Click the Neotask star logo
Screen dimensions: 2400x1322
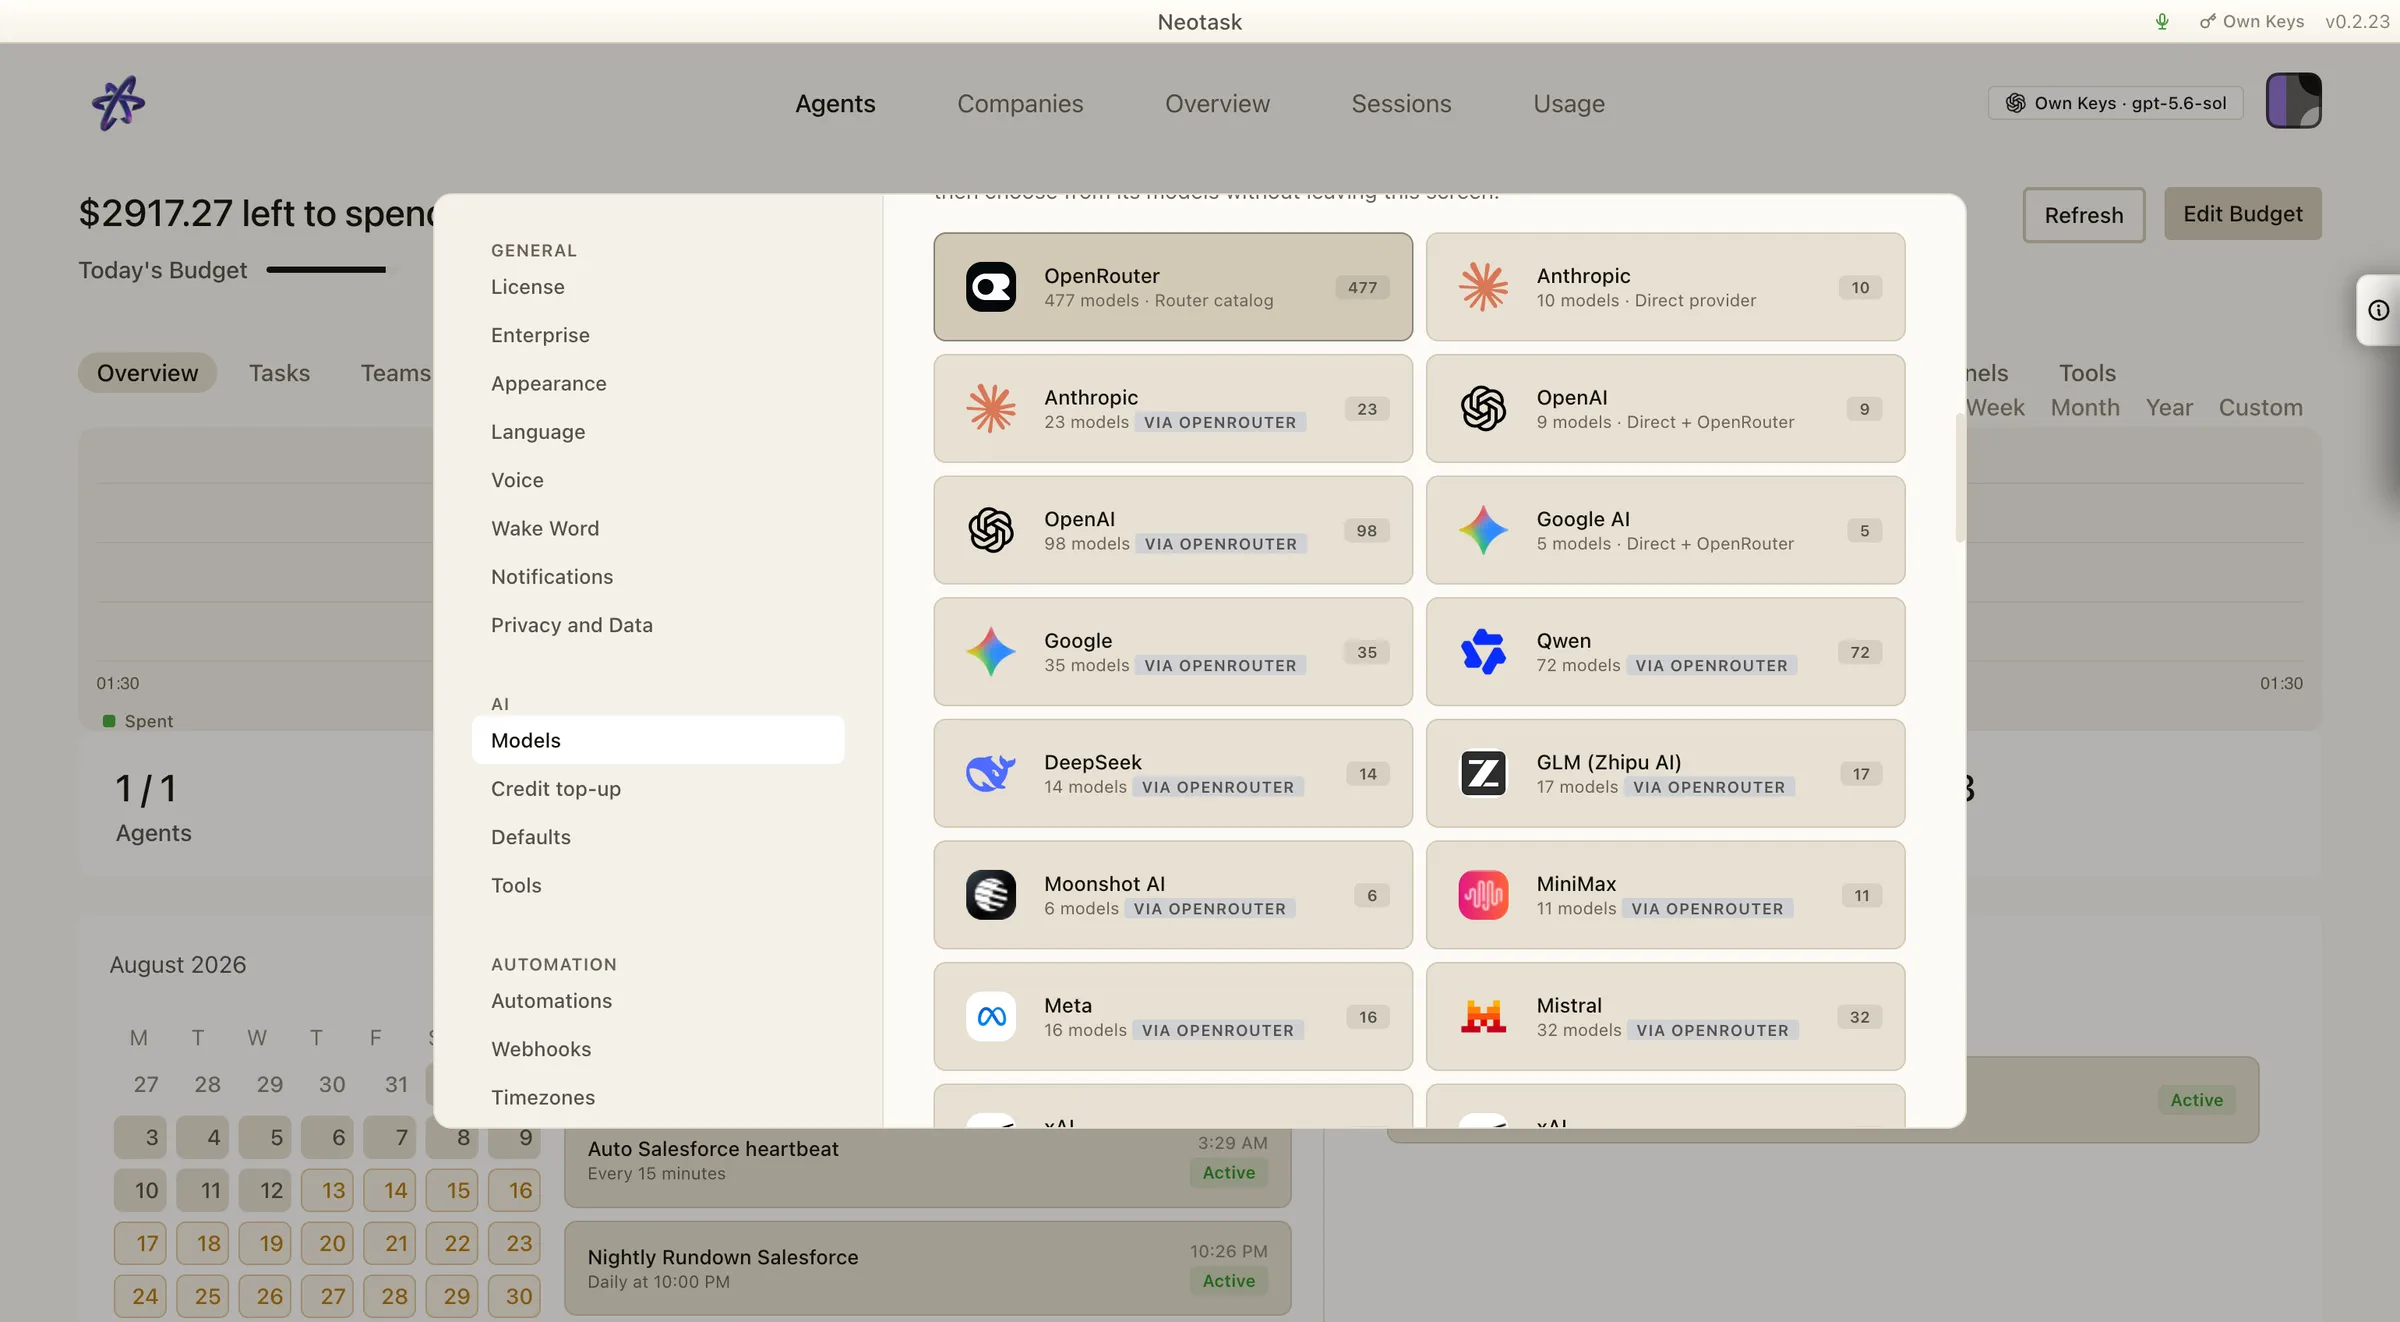[x=118, y=103]
